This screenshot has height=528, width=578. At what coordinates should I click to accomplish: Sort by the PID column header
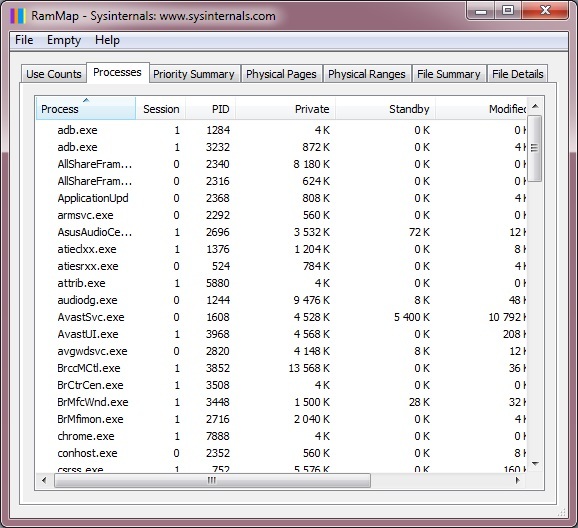click(210, 109)
